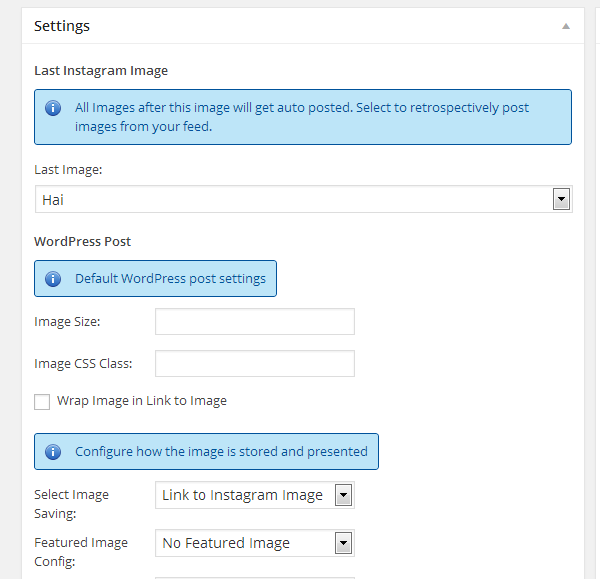This screenshot has height=579, width=600.
Task: Click the blue auto posted information banner
Action: [x=303, y=117]
